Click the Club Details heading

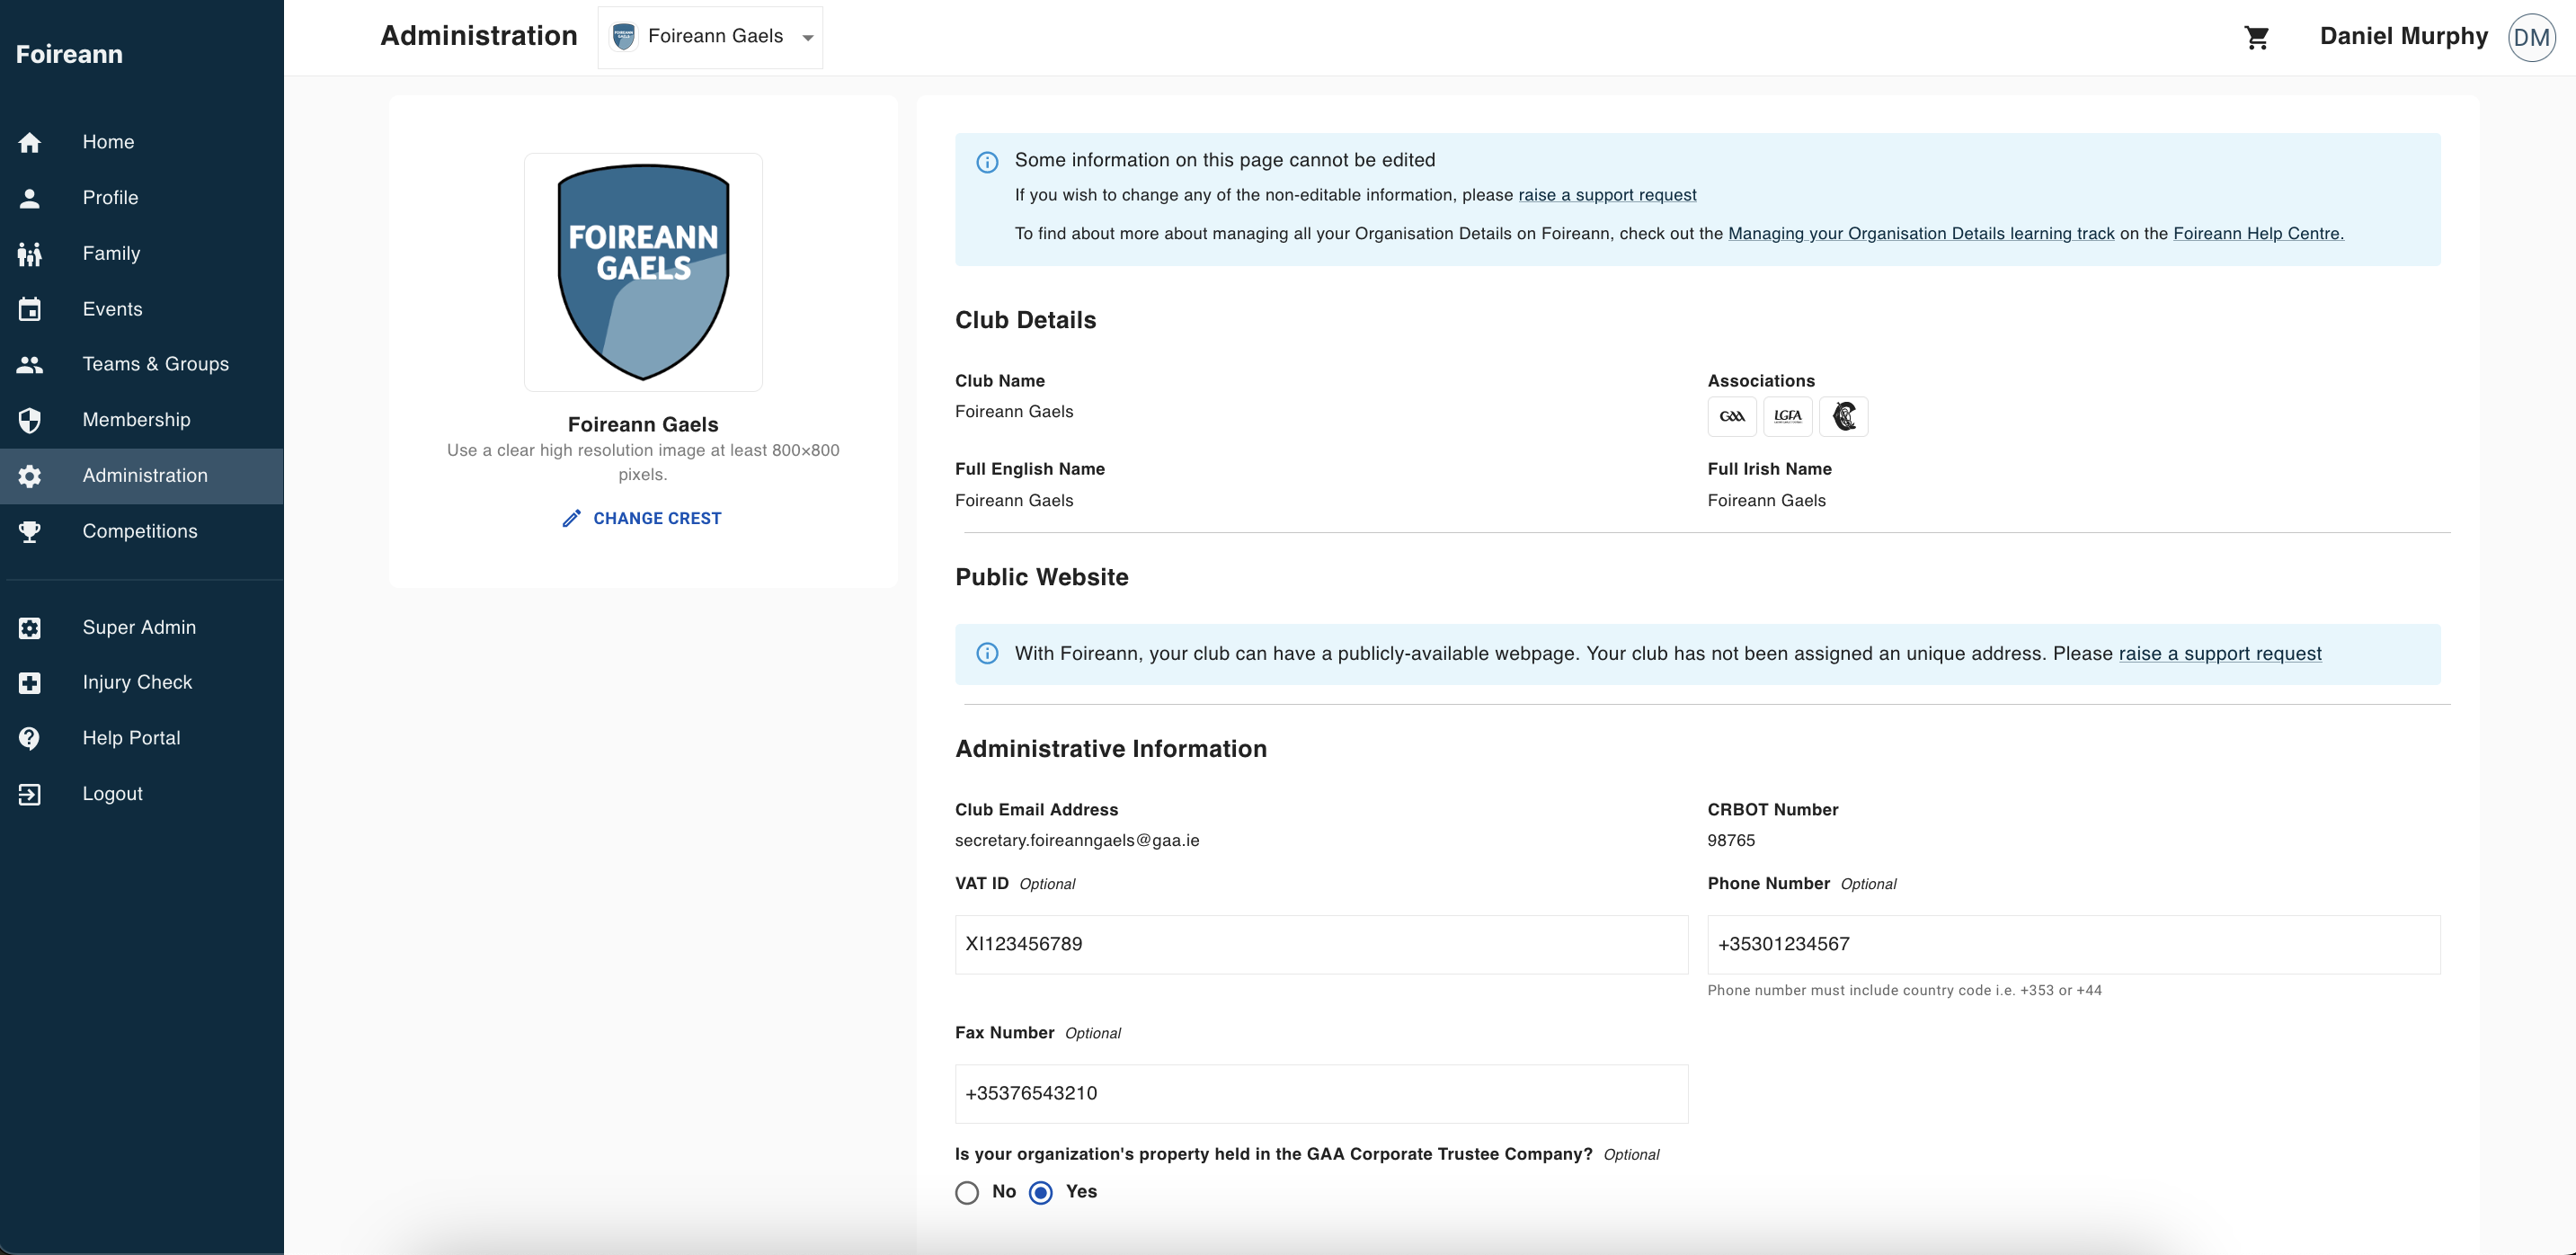pos(1025,321)
